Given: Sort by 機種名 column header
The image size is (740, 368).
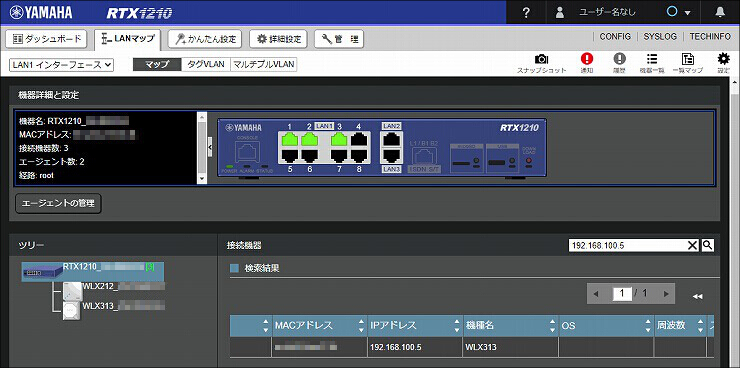Looking at the screenshot, I should (511, 325).
